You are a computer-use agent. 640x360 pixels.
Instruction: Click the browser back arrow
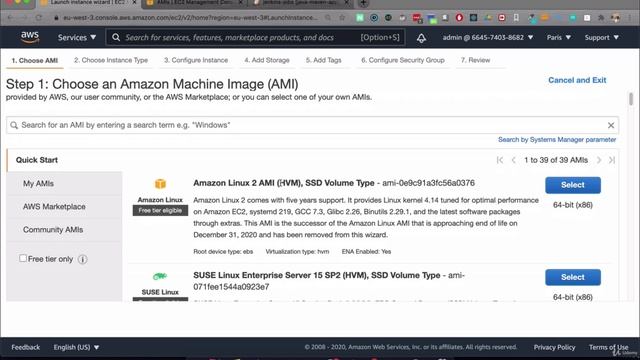[10, 18]
